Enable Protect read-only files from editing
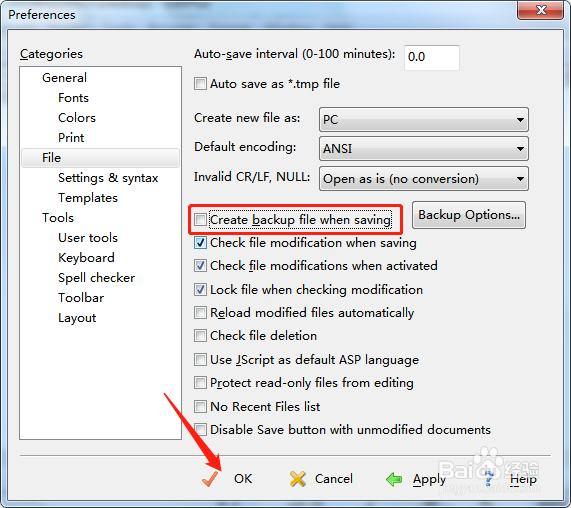The height and width of the screenshot is (508, 571). point(200,383)
